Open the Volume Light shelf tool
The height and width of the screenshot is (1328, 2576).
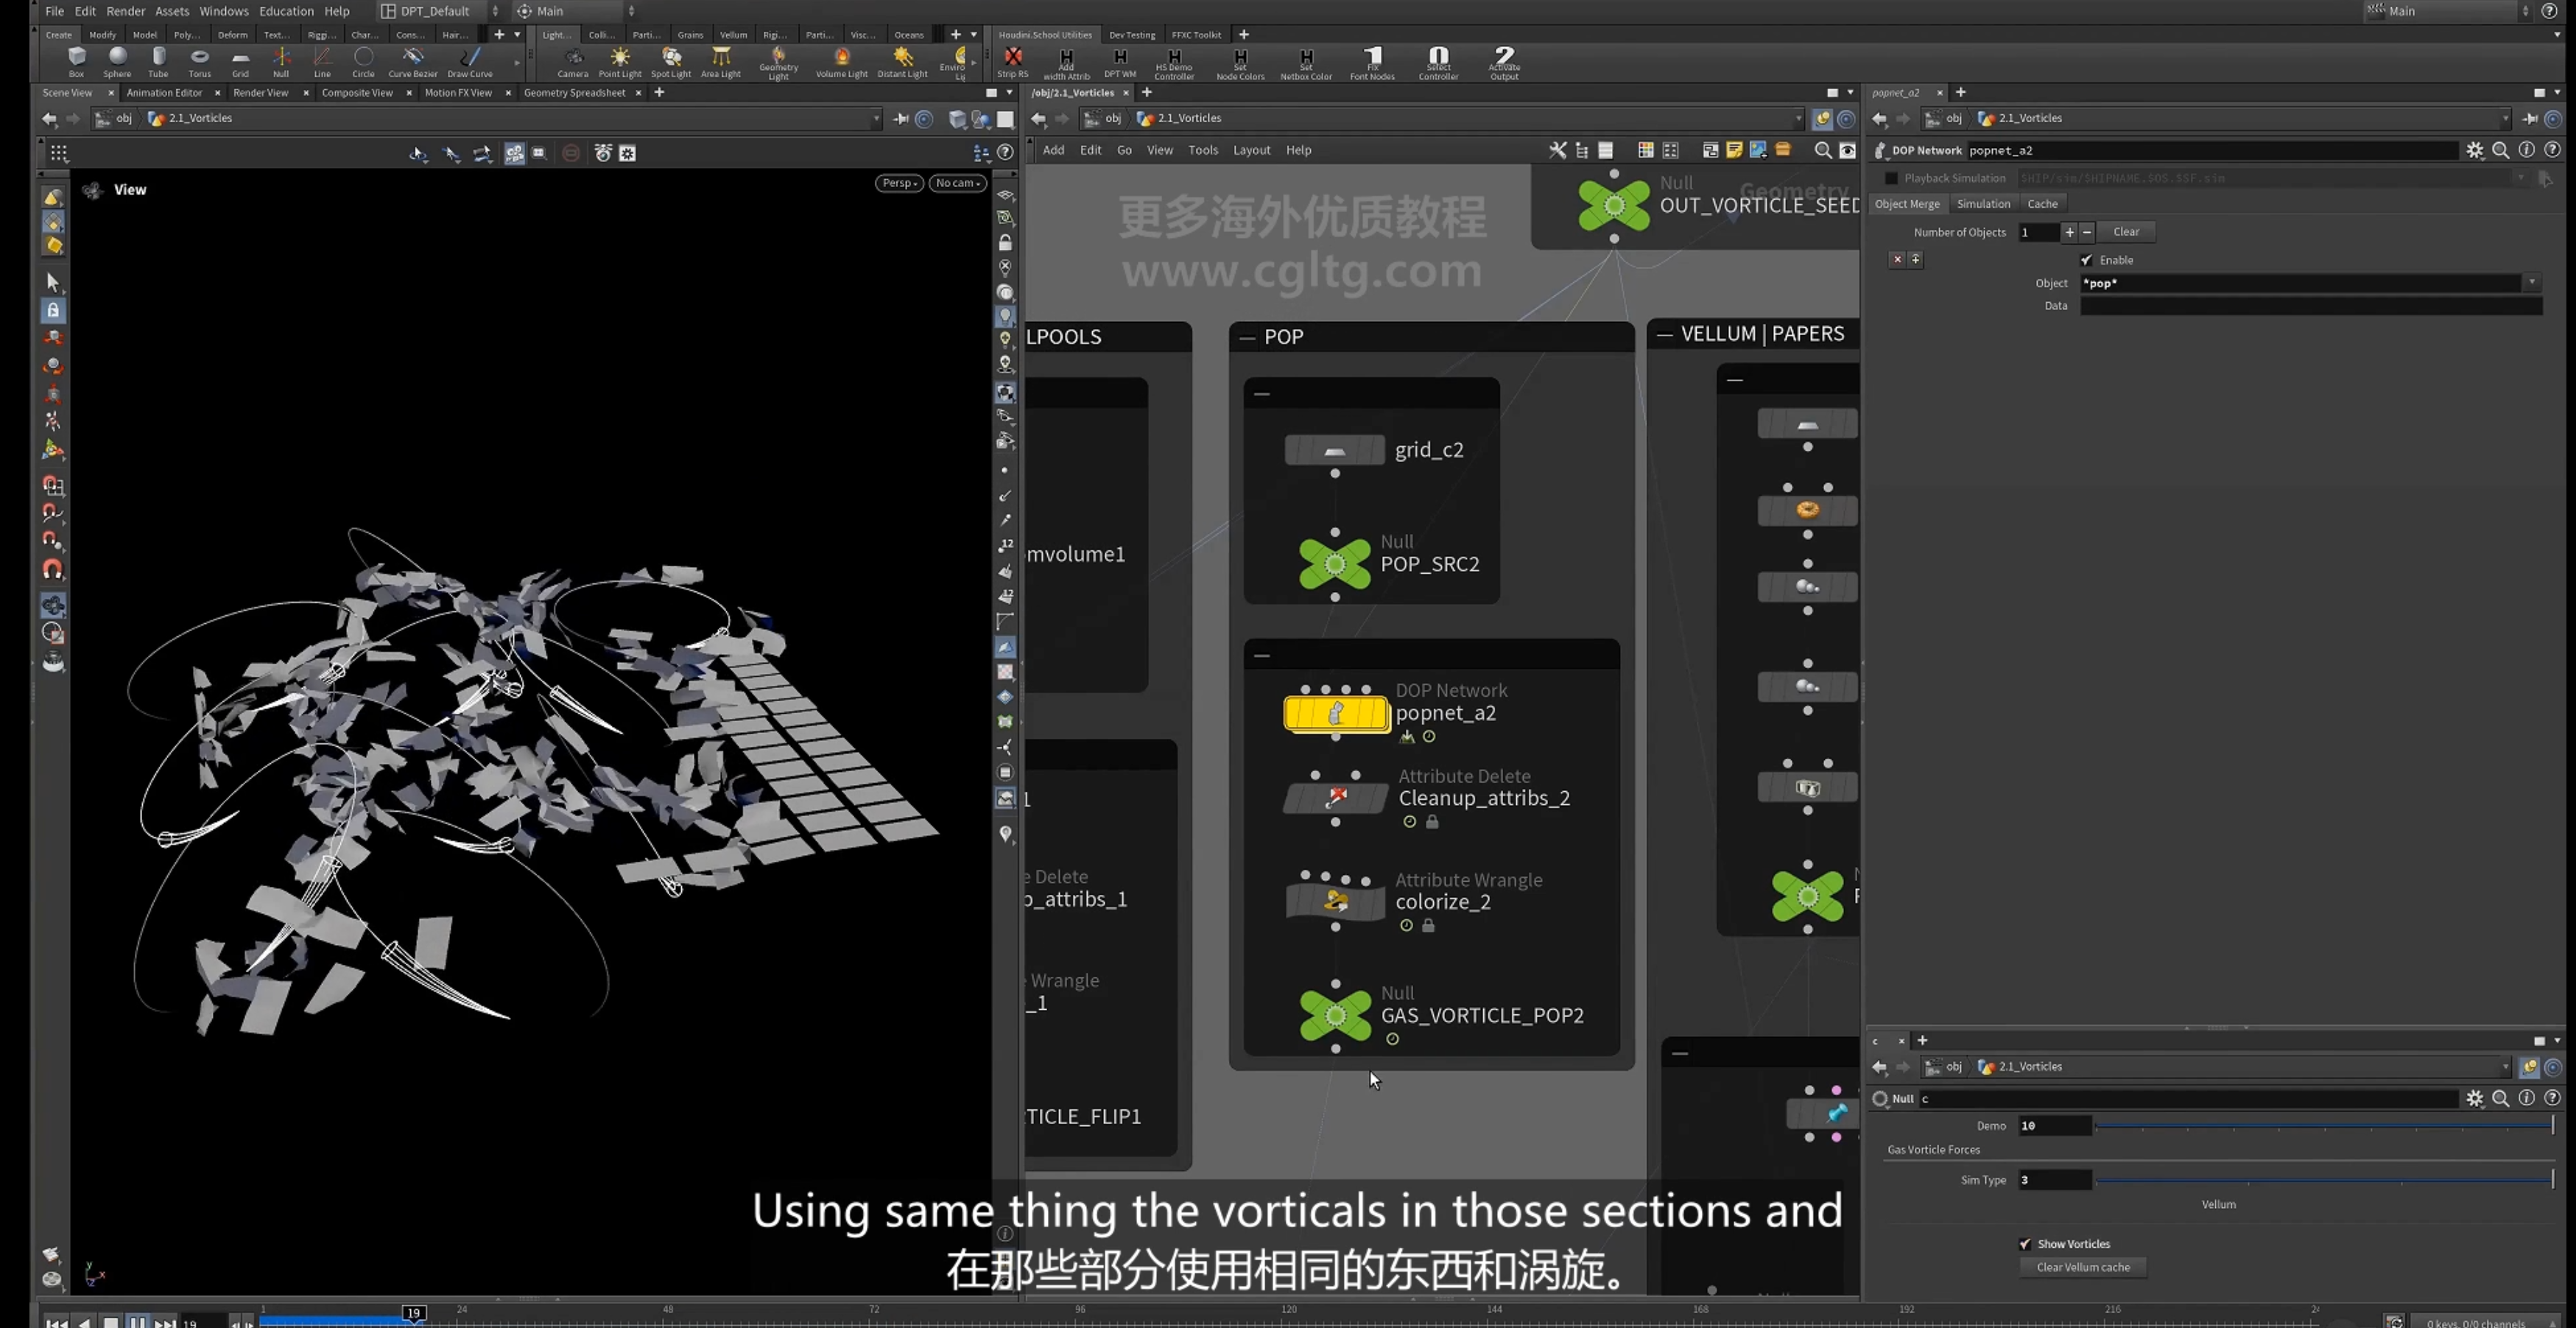click(x=841, y=61)
